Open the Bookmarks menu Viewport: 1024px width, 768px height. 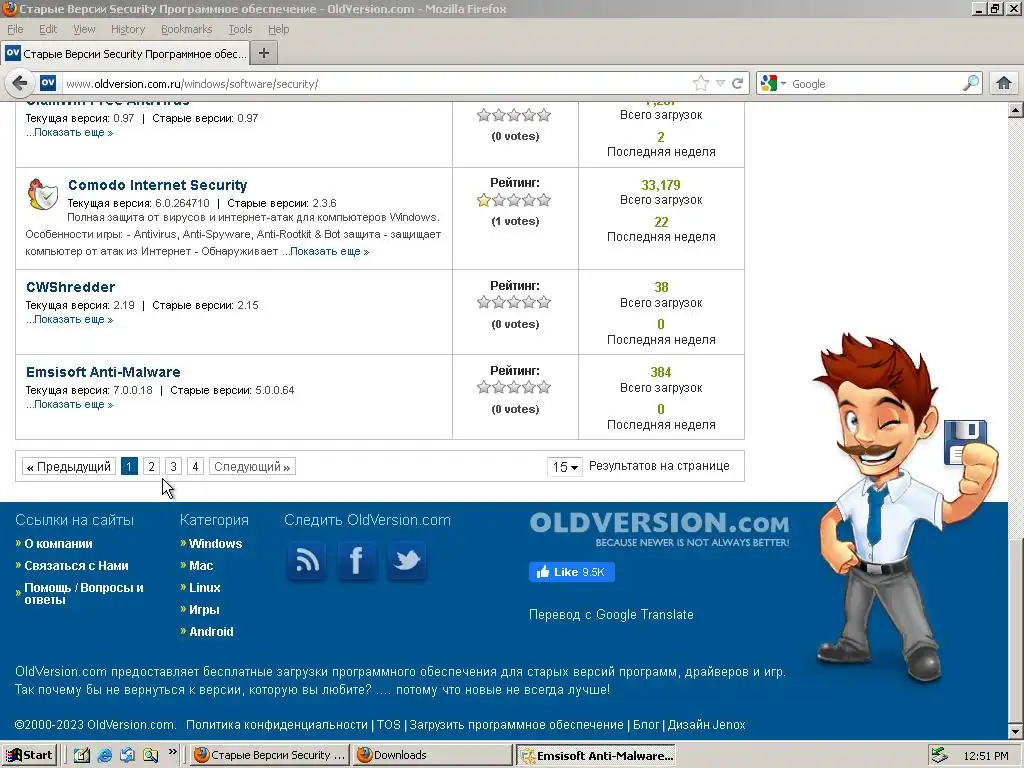(187, 29)
